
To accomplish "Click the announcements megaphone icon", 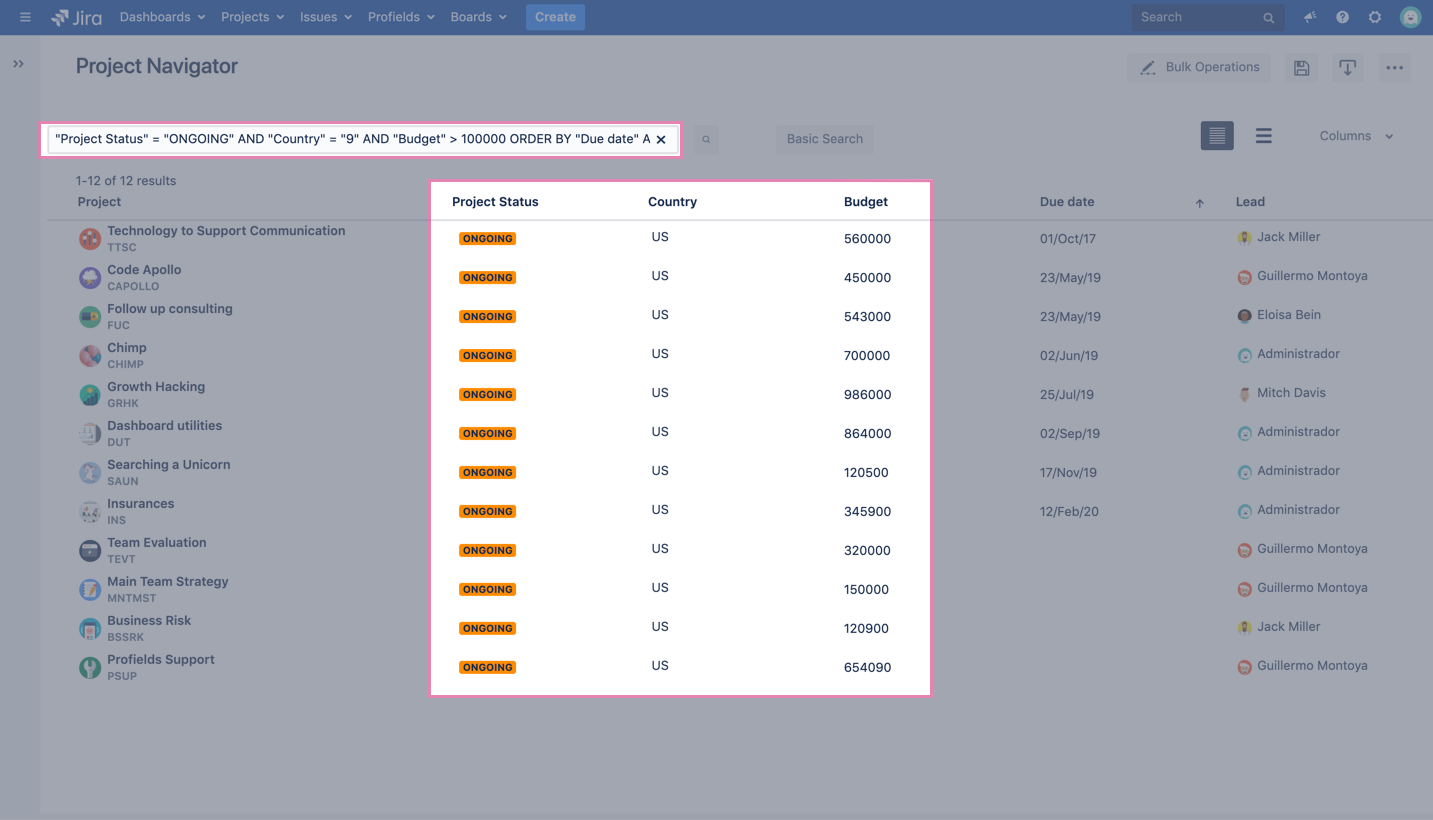I will pos(1309,17).
